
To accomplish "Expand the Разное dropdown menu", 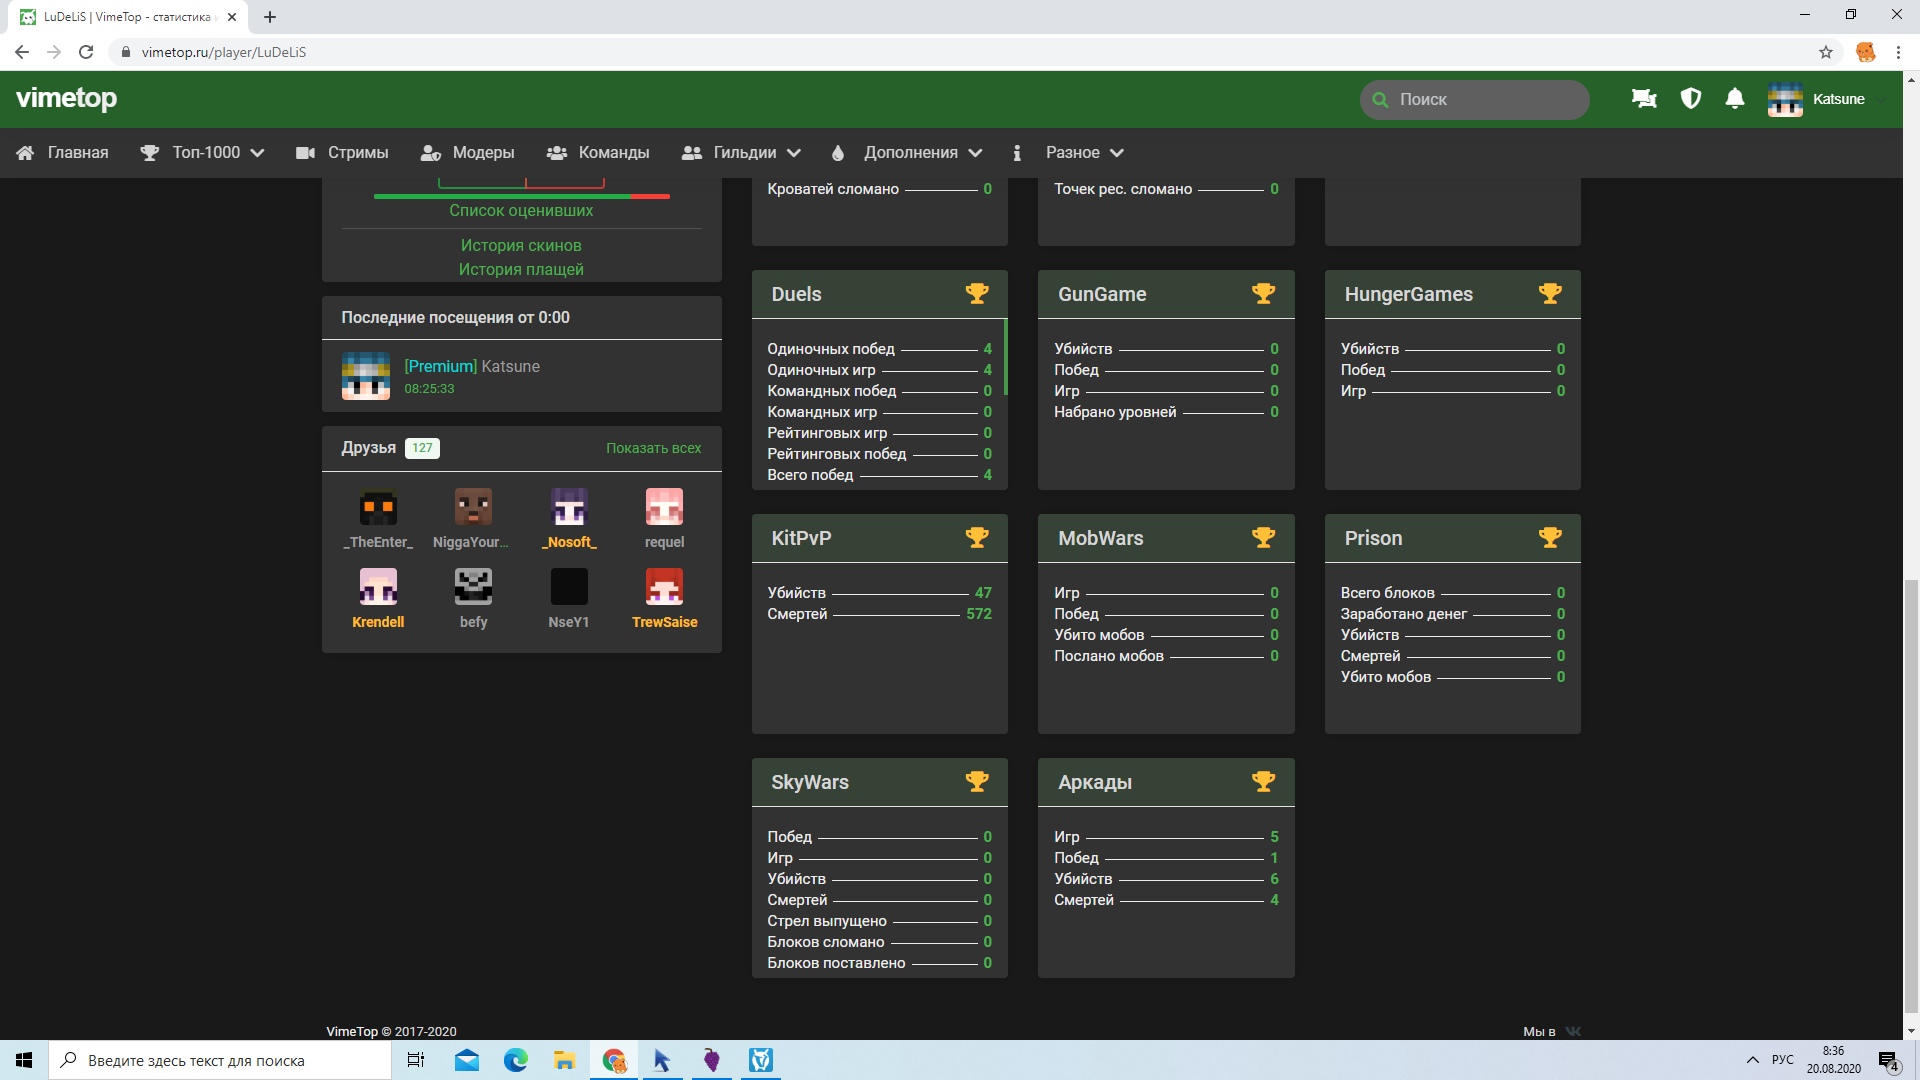I will point(1069,152).
